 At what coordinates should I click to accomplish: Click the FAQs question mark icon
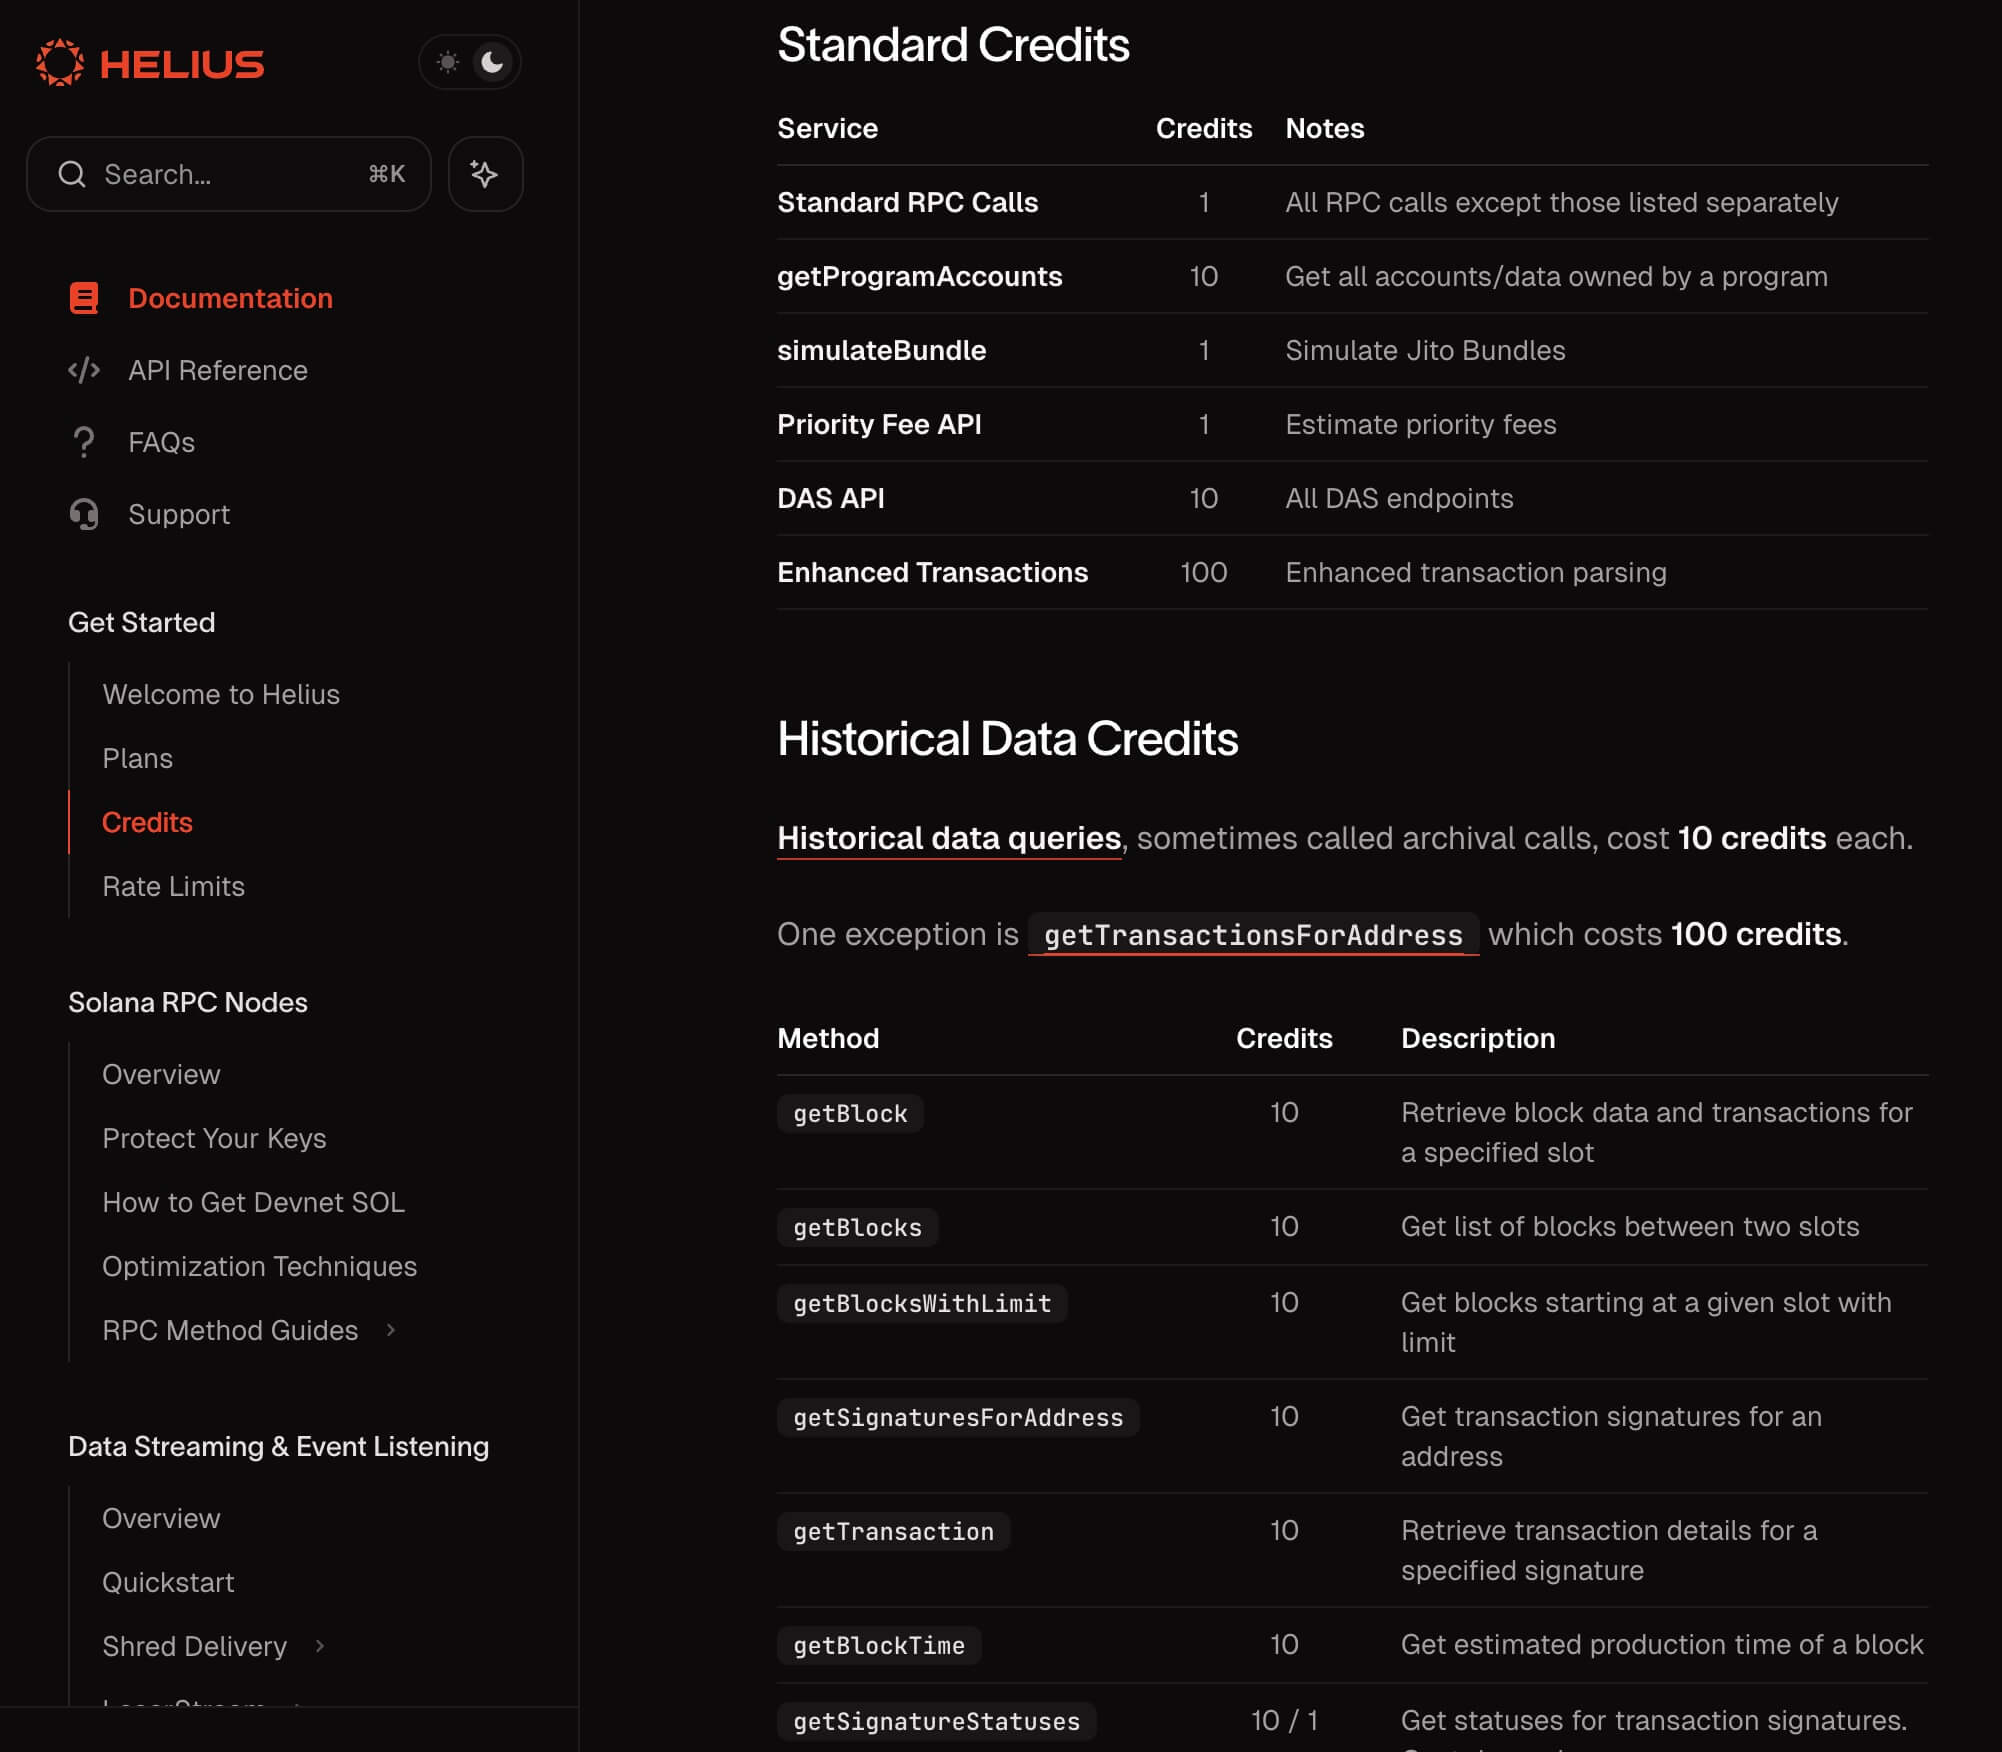[x=84, y=442]
